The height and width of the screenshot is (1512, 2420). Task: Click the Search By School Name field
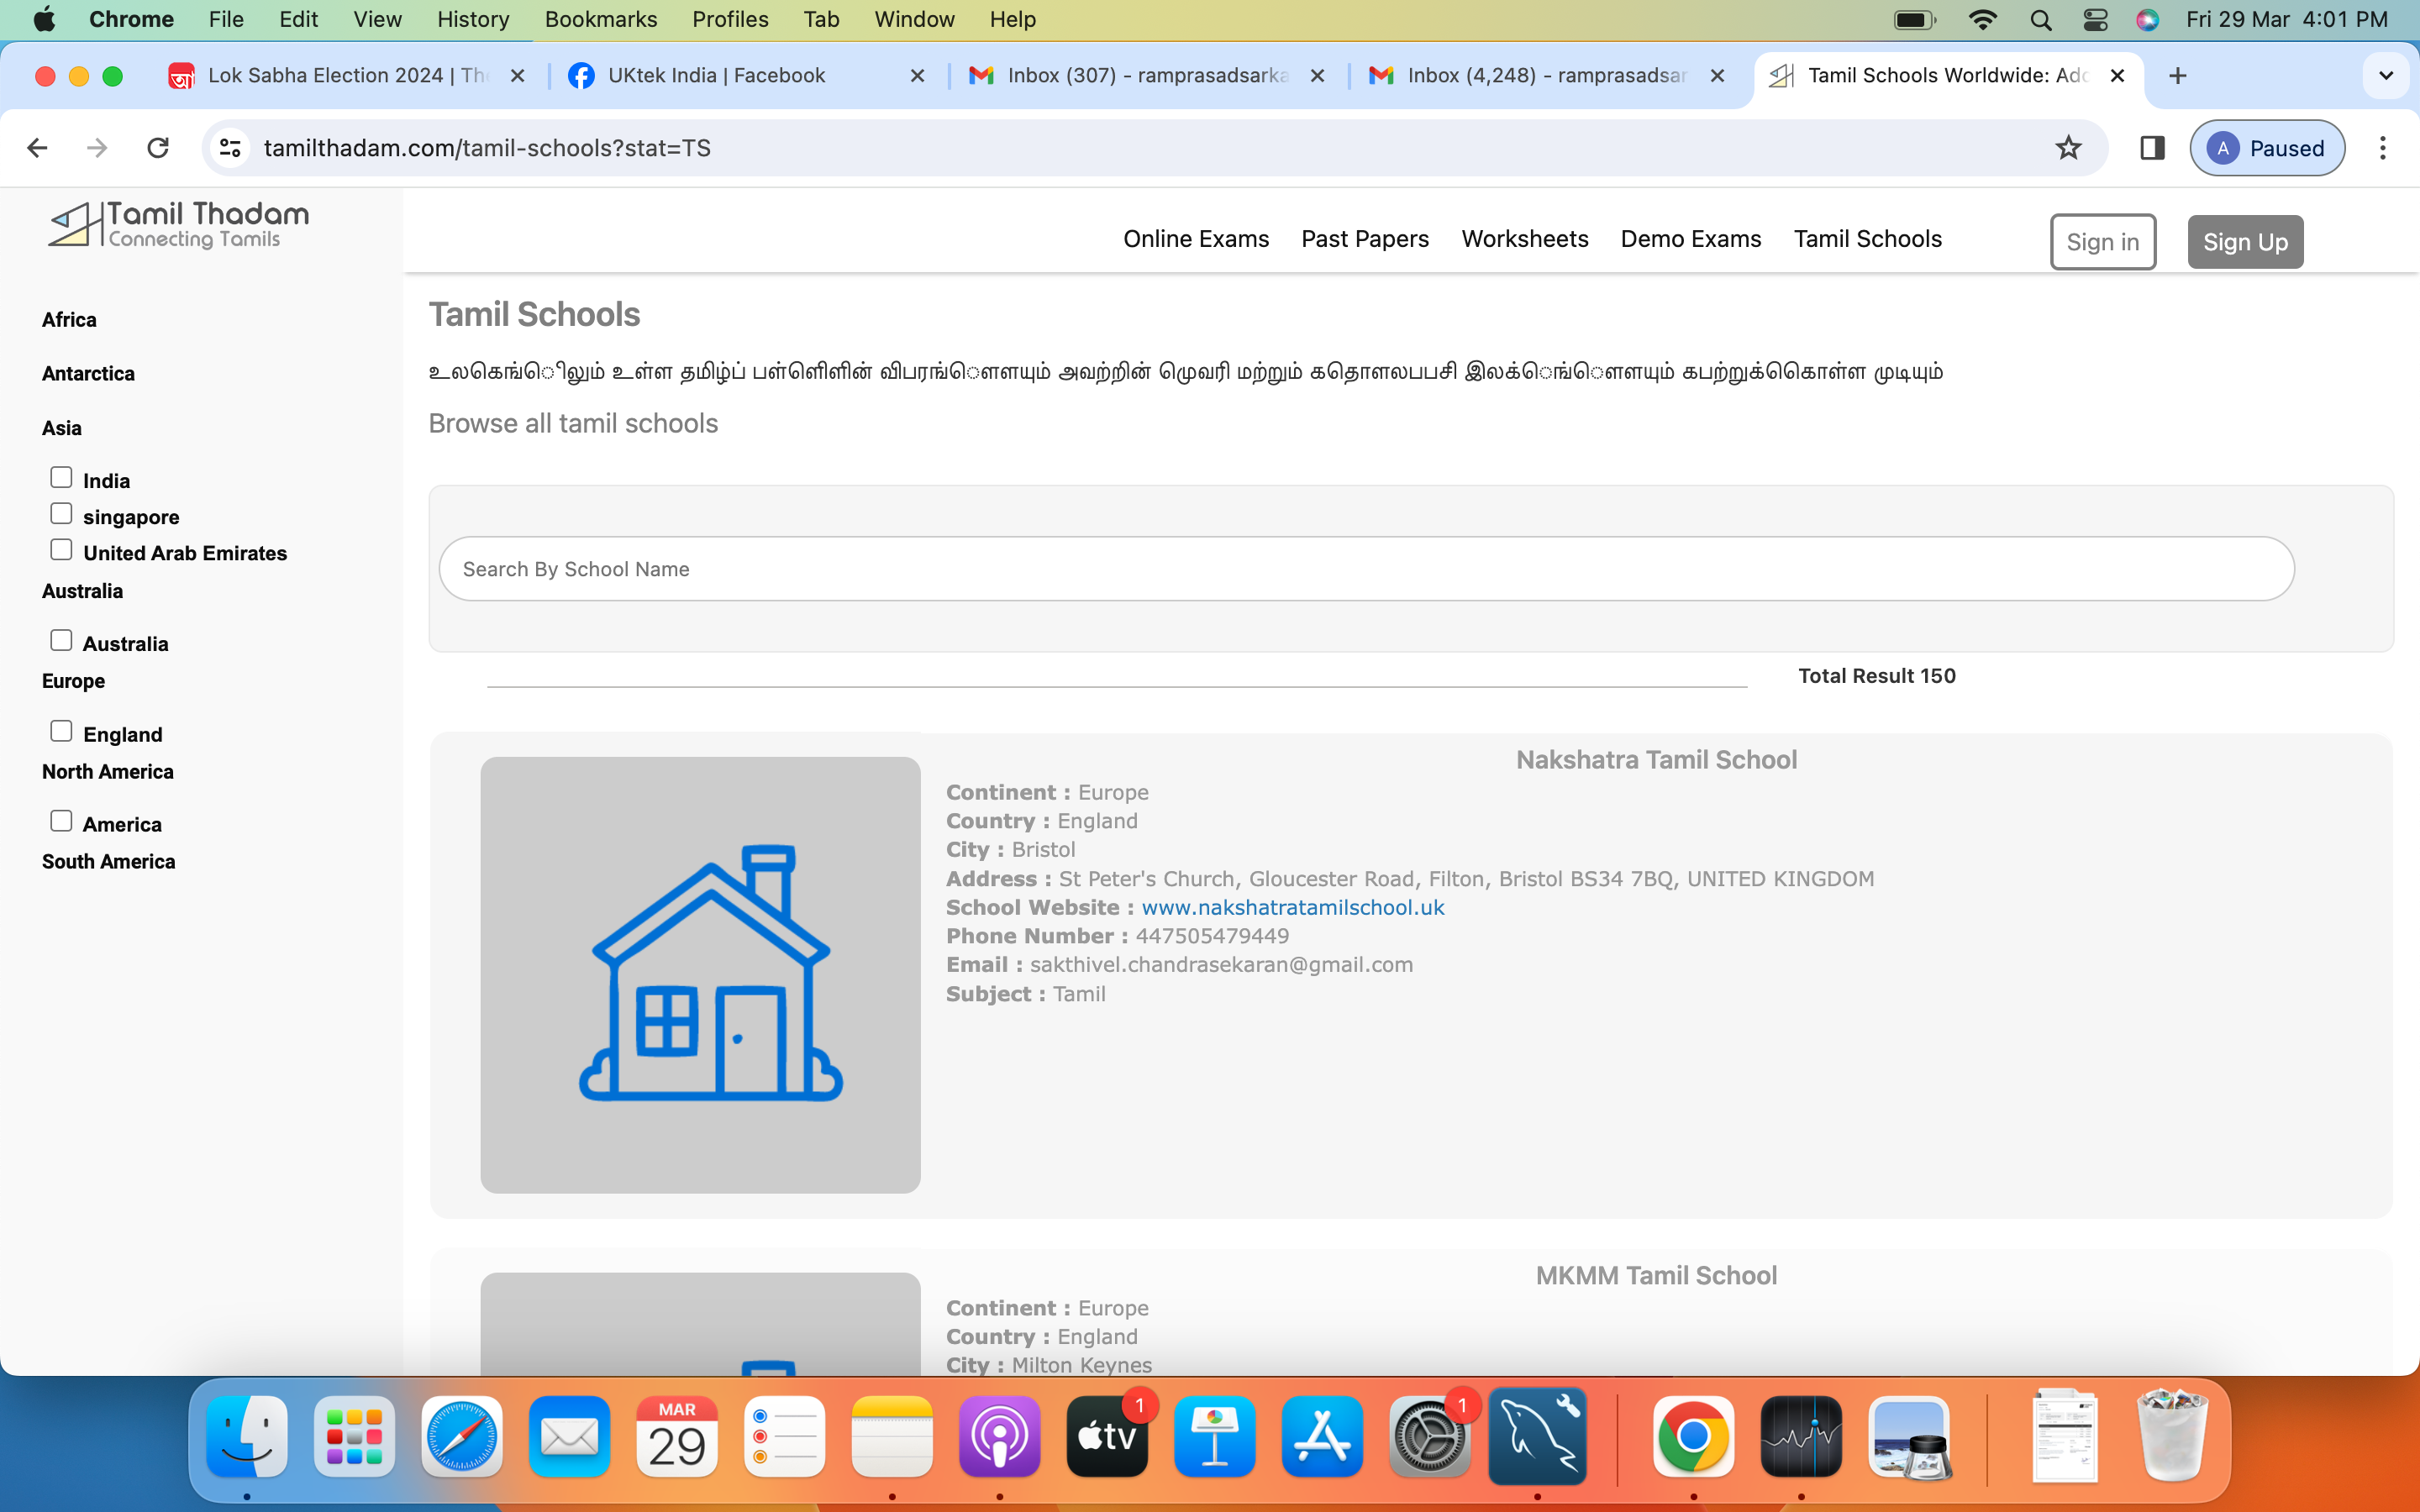[x=1365, y=569]
